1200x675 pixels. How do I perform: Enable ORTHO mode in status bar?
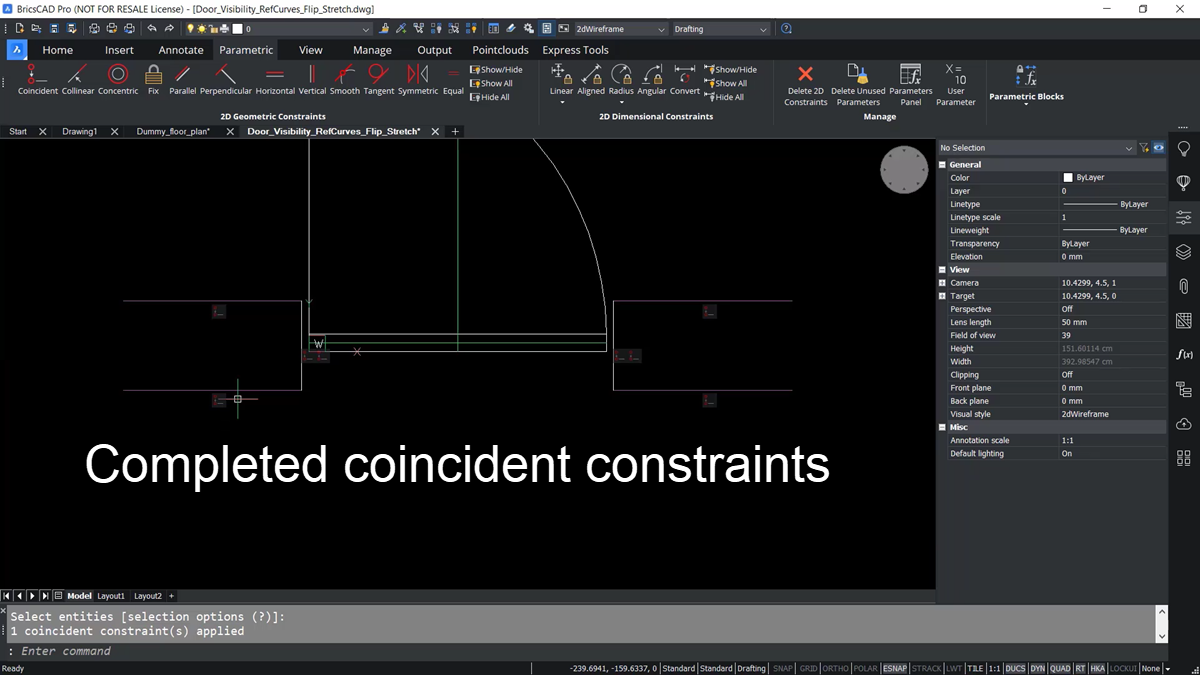click(x=837, y=668)
